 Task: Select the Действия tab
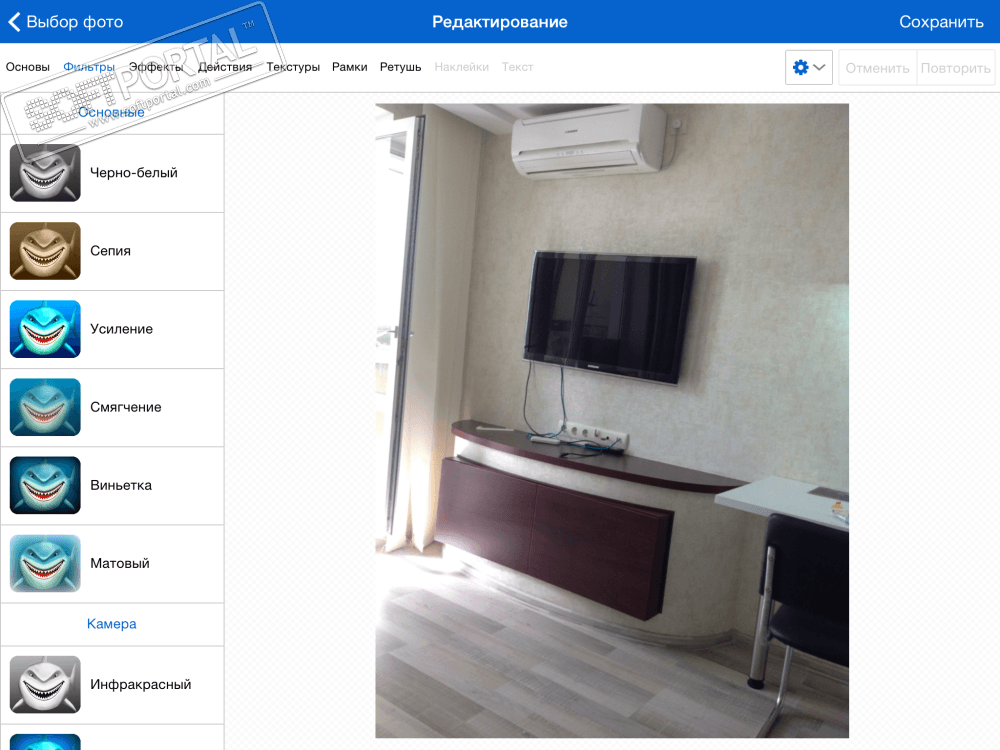coord(225,67)
